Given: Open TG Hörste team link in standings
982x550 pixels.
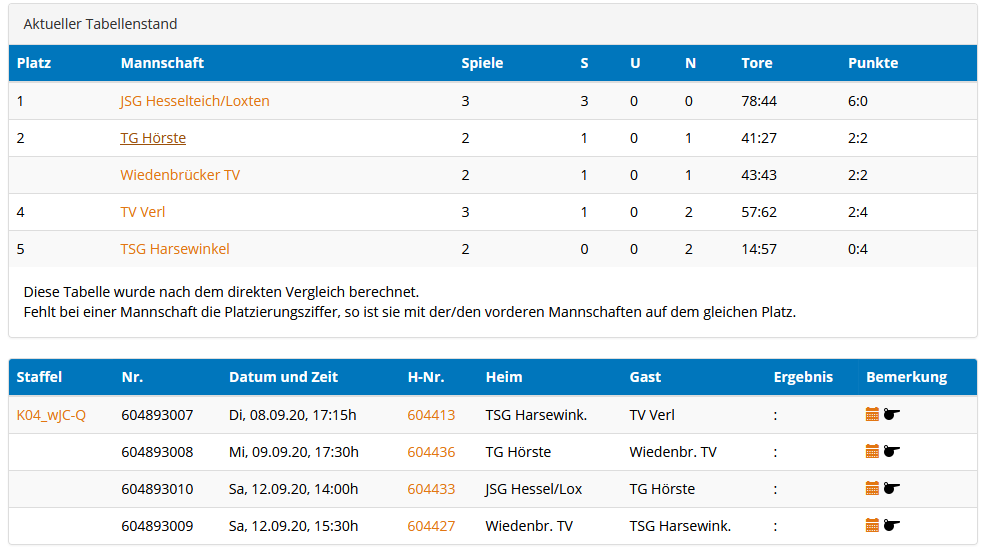Looking at the screenshot, I should tap(153, 138).
